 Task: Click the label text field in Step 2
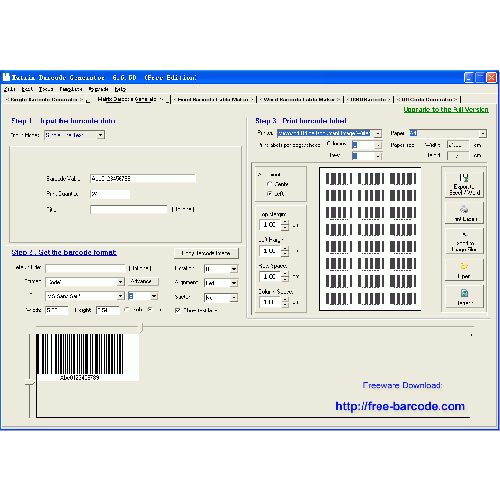point(85,268)
